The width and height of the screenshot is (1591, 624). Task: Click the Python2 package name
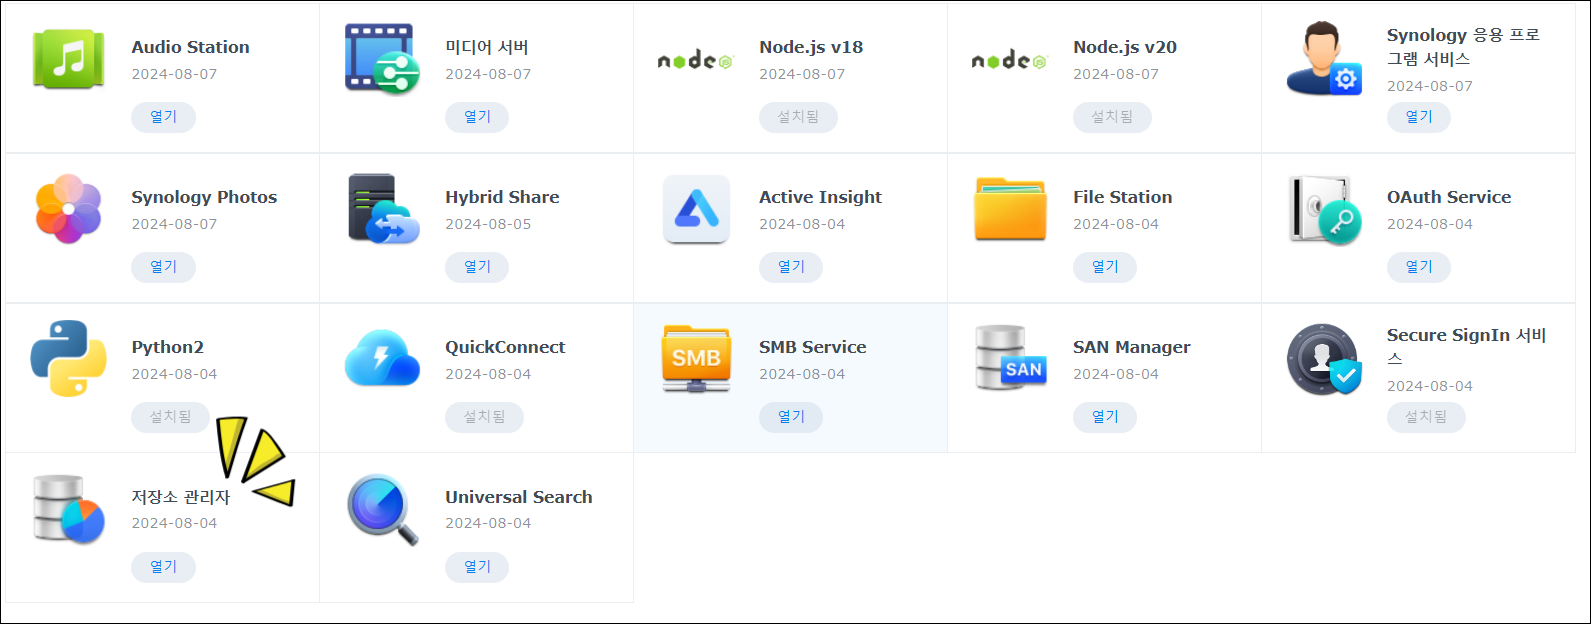(x=168, y=347)
